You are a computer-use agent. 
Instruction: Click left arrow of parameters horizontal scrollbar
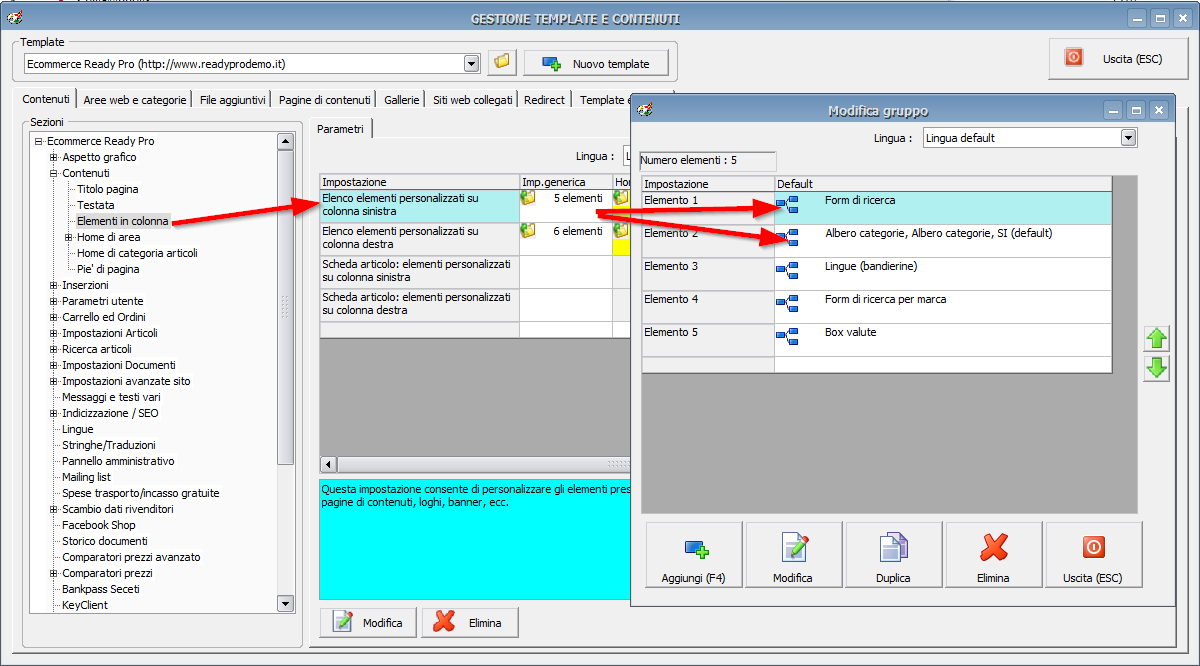click(x=328, y=465)
